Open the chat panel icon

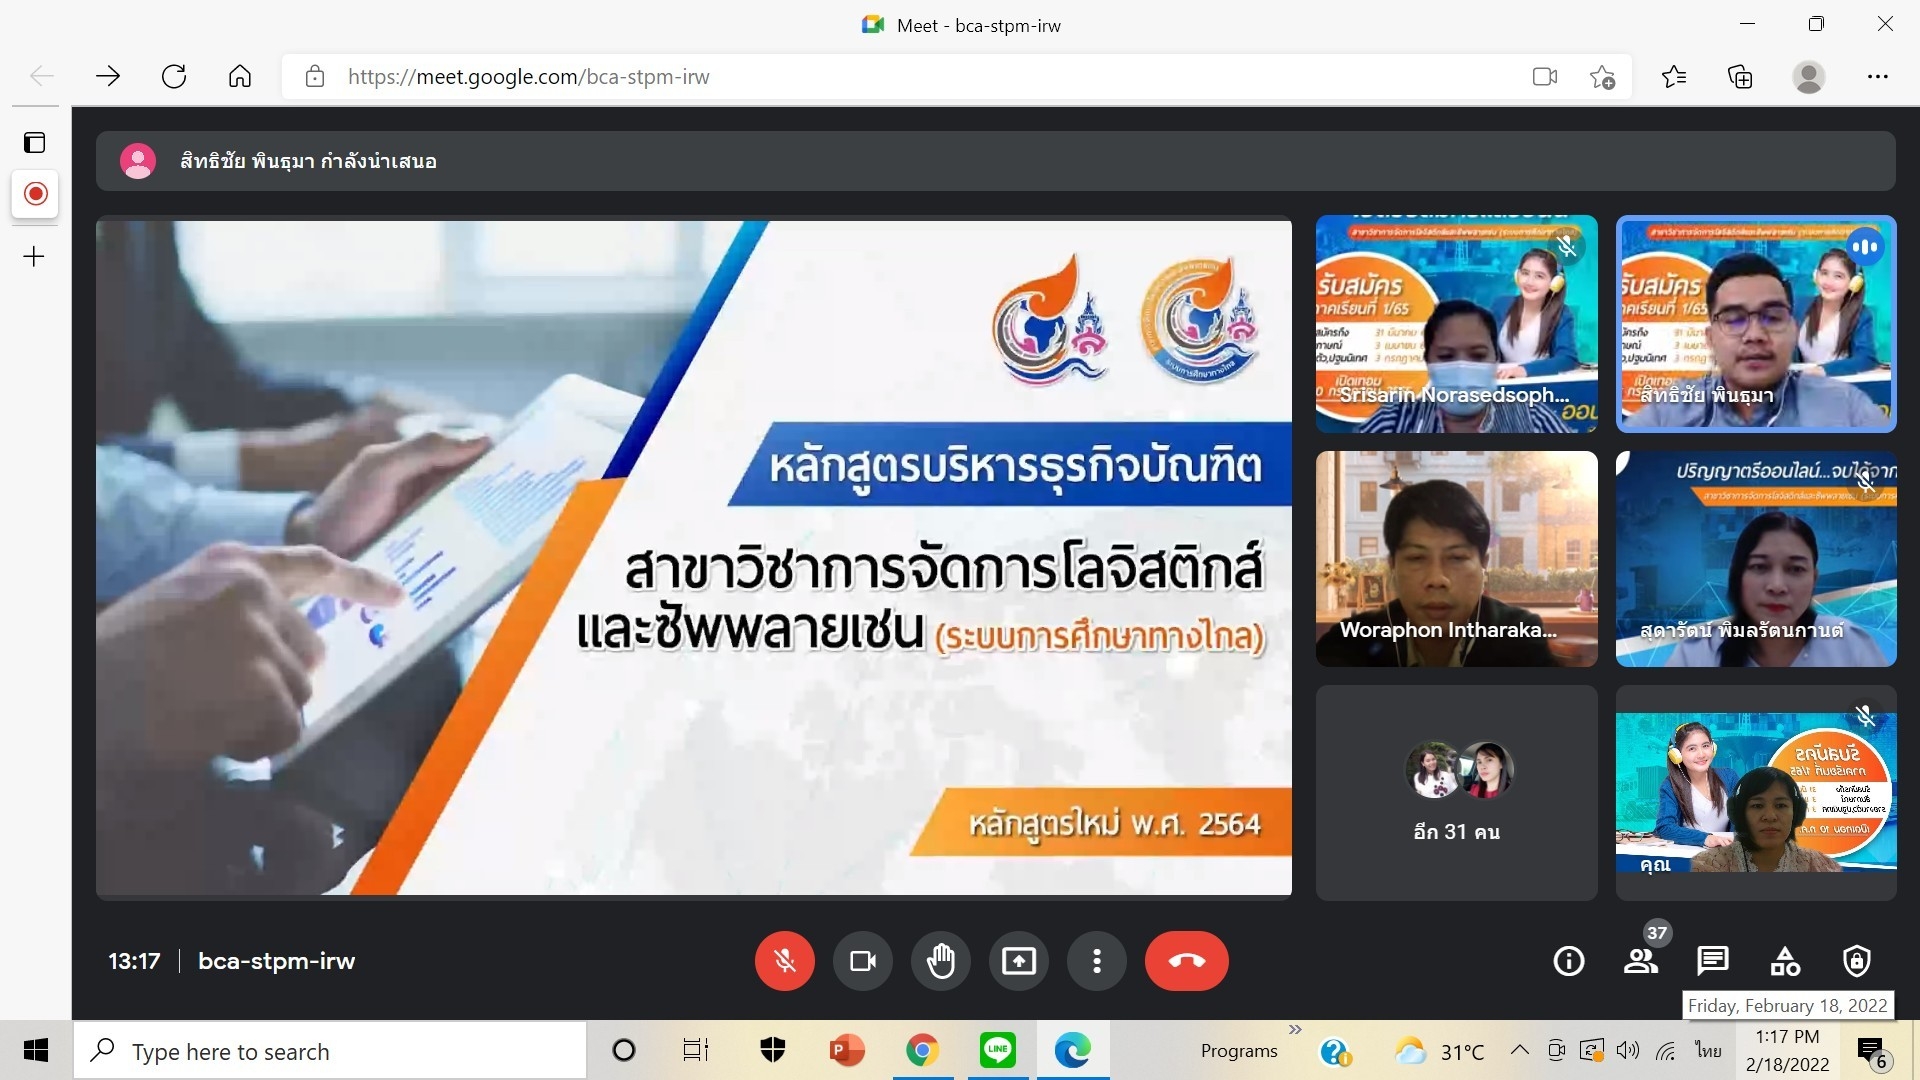[1712, 961]
